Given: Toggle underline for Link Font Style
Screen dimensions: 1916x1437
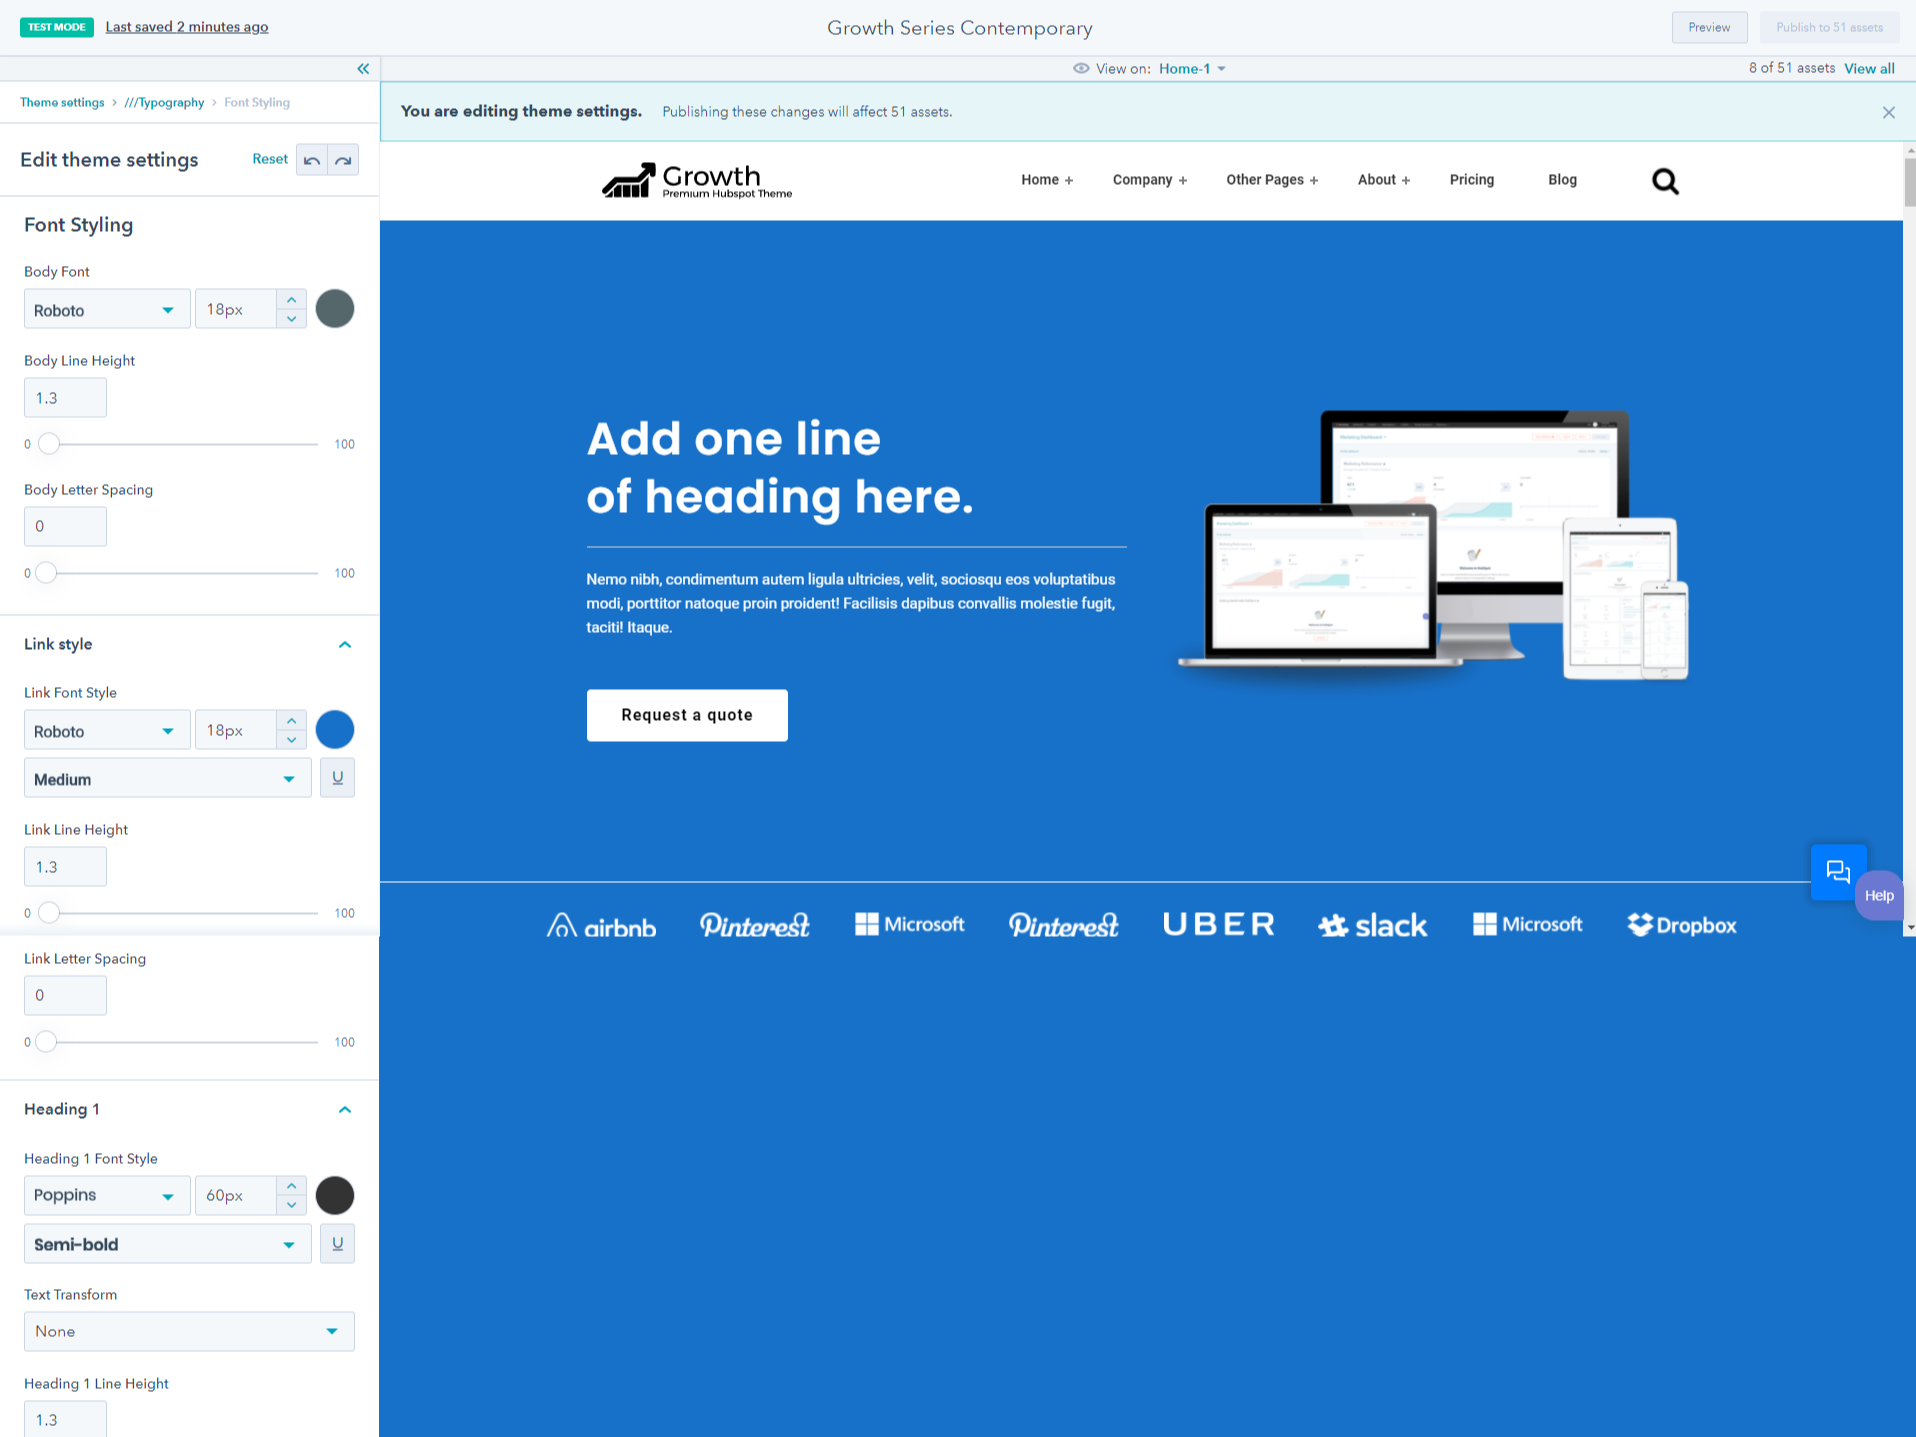Looking at the screenshot, I should 337,778.
